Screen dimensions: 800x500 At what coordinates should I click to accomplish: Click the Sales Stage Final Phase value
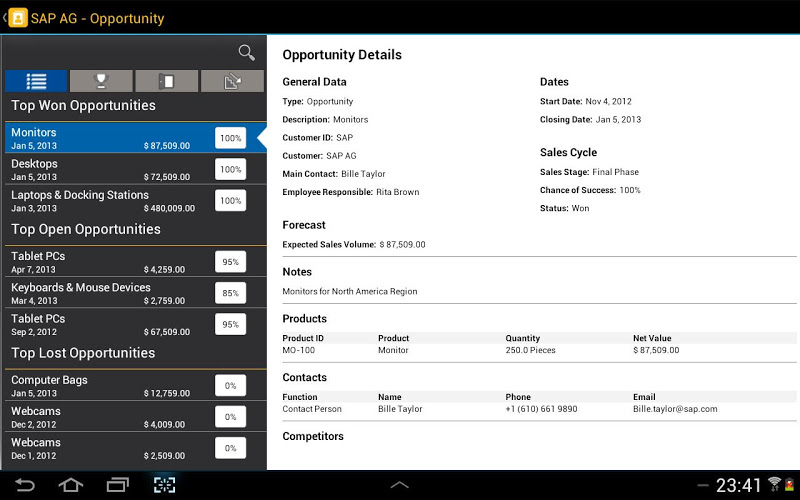(615, 172)
